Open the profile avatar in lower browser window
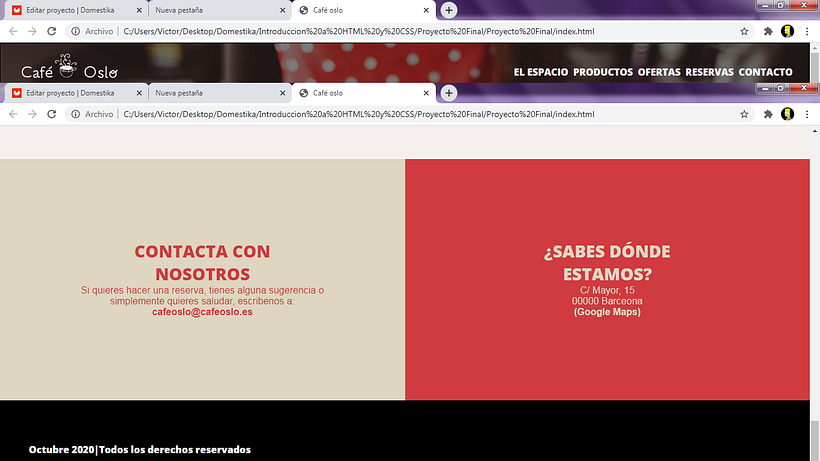The image size is (820, 461). (788, 114)
